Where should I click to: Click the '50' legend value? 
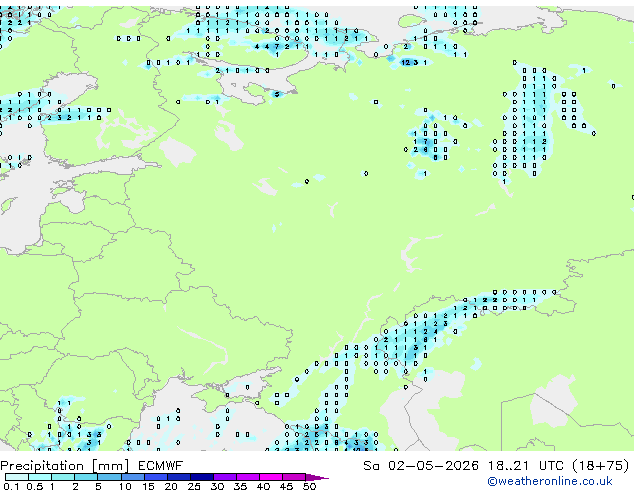coord(309,486)
